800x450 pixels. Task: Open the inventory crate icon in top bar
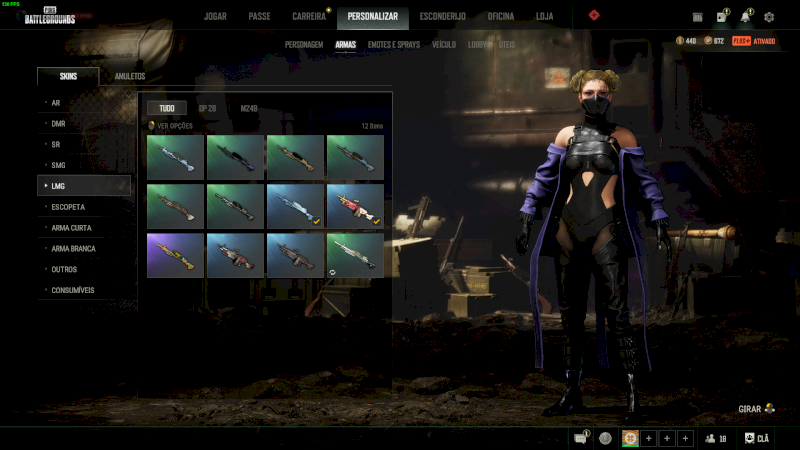point(697,17)
